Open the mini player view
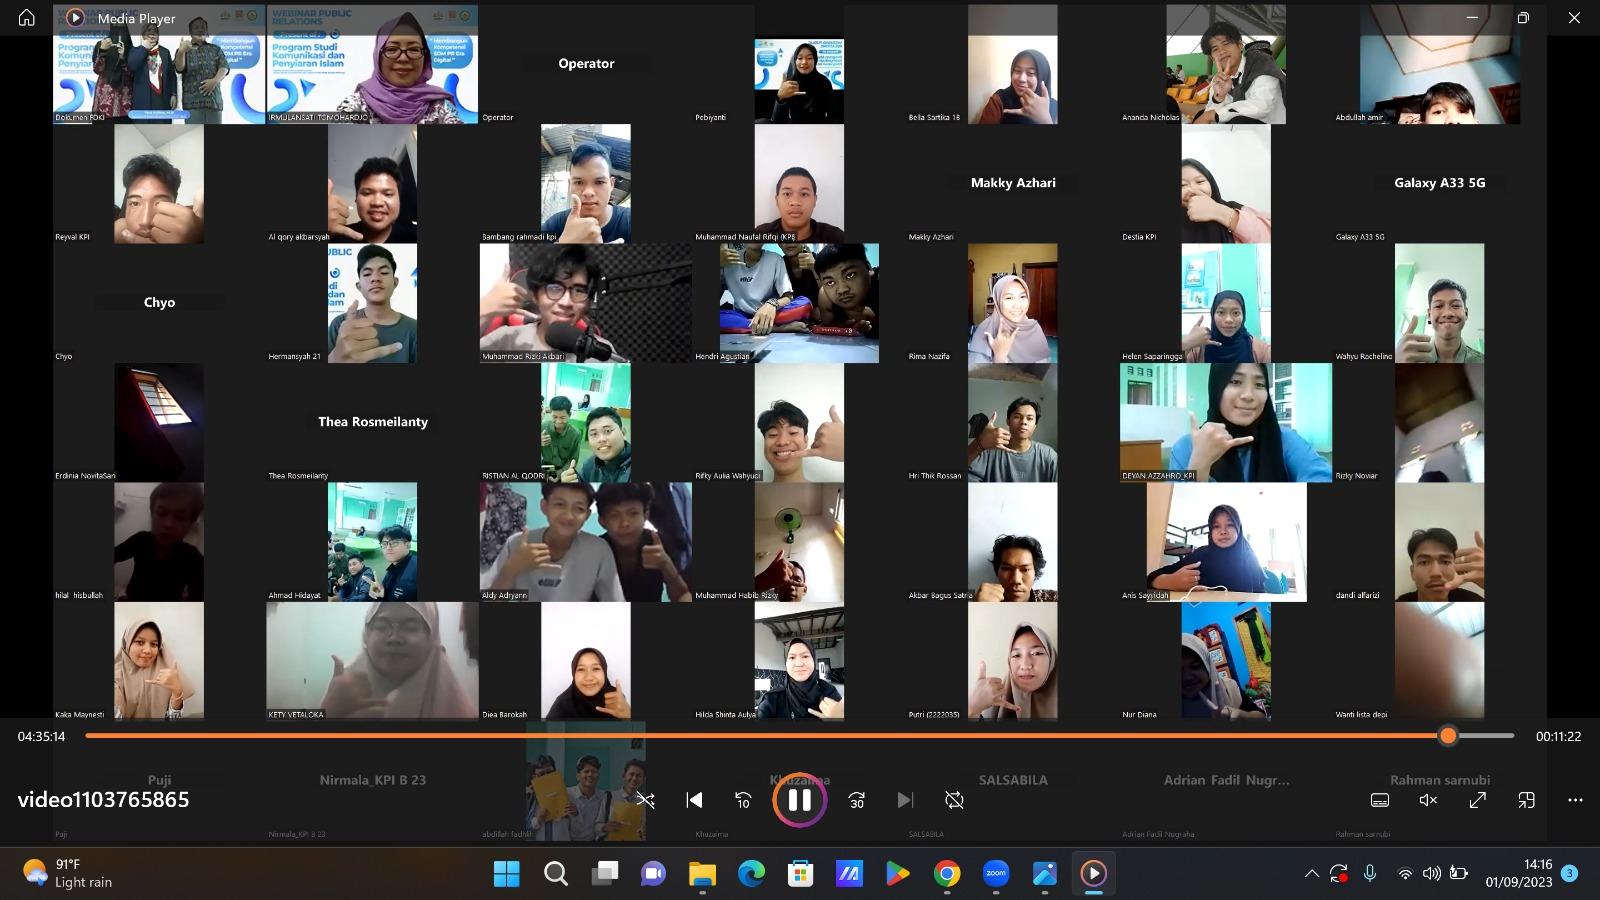This screenshot has height=900, width=1600. tap(1525, 800)
